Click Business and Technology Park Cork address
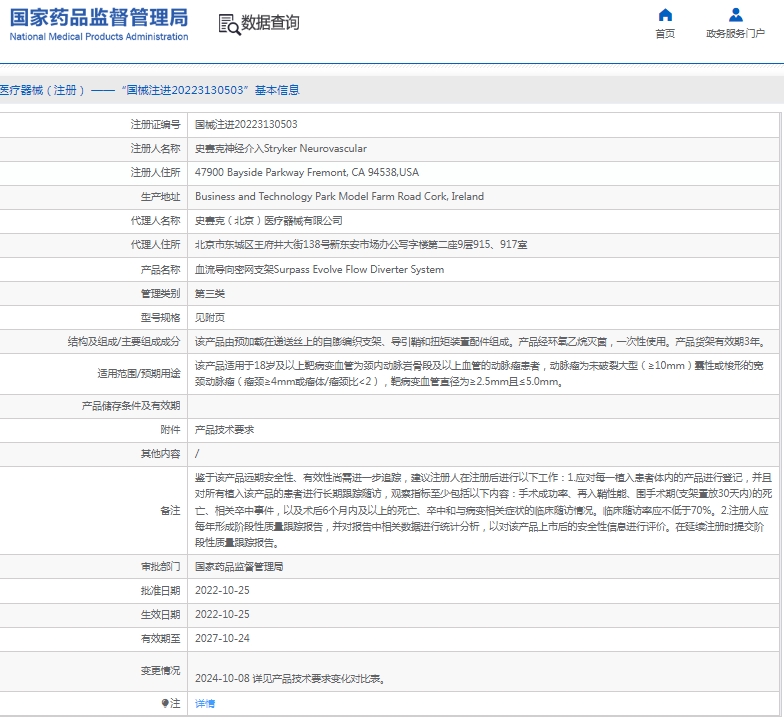 point(339,196)
